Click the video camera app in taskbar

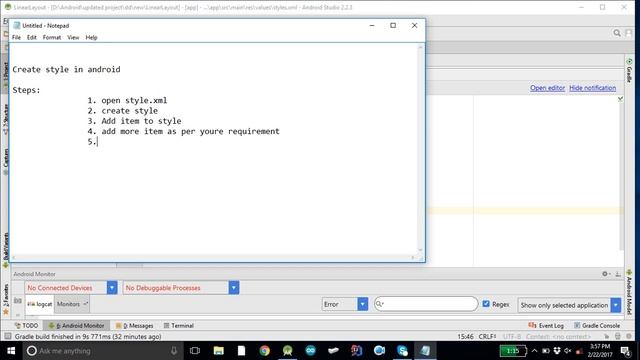tap(379, 351)
